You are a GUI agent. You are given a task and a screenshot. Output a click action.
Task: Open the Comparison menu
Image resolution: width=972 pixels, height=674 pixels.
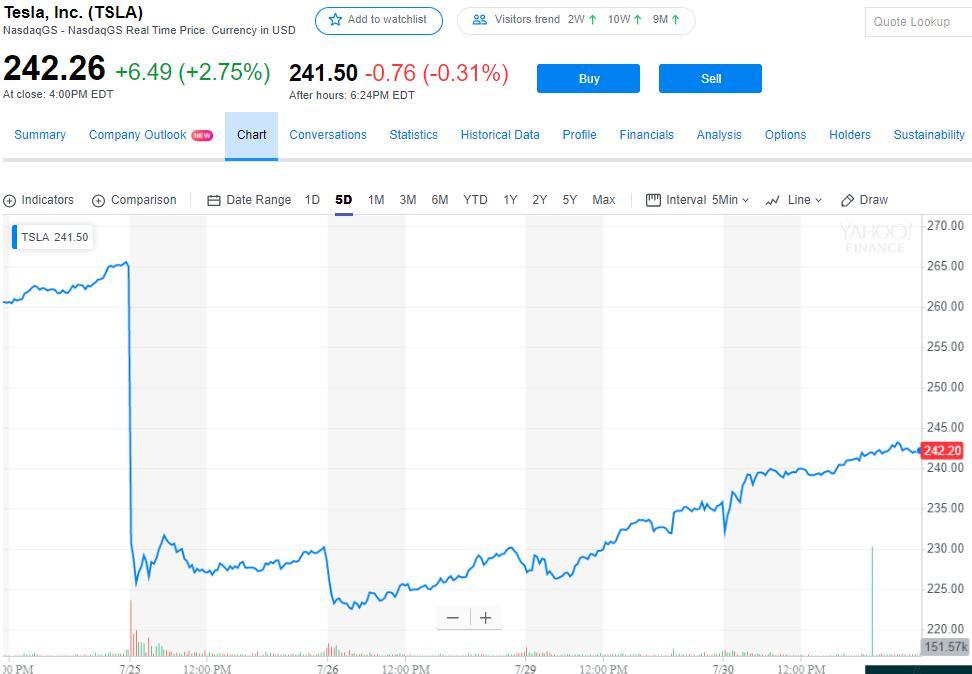tap(135, 200)
